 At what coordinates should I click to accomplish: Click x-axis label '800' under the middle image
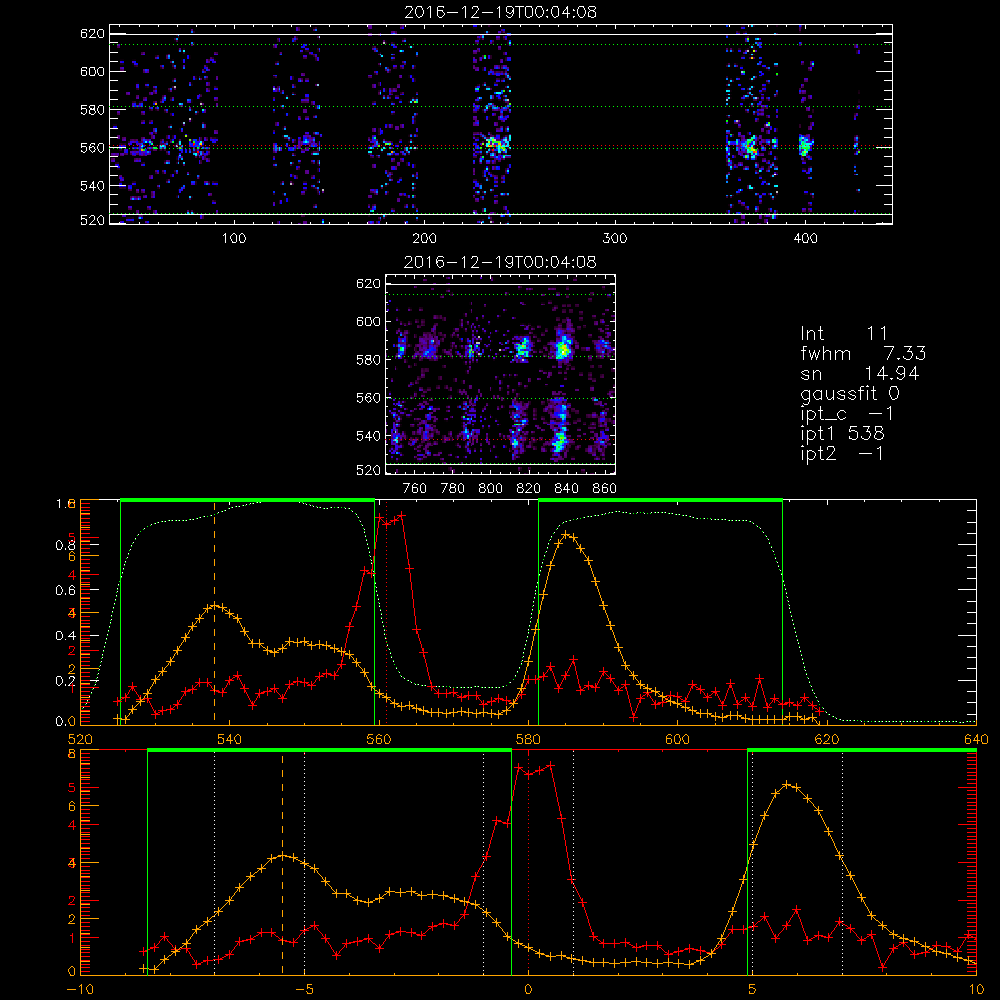point(490,489)
